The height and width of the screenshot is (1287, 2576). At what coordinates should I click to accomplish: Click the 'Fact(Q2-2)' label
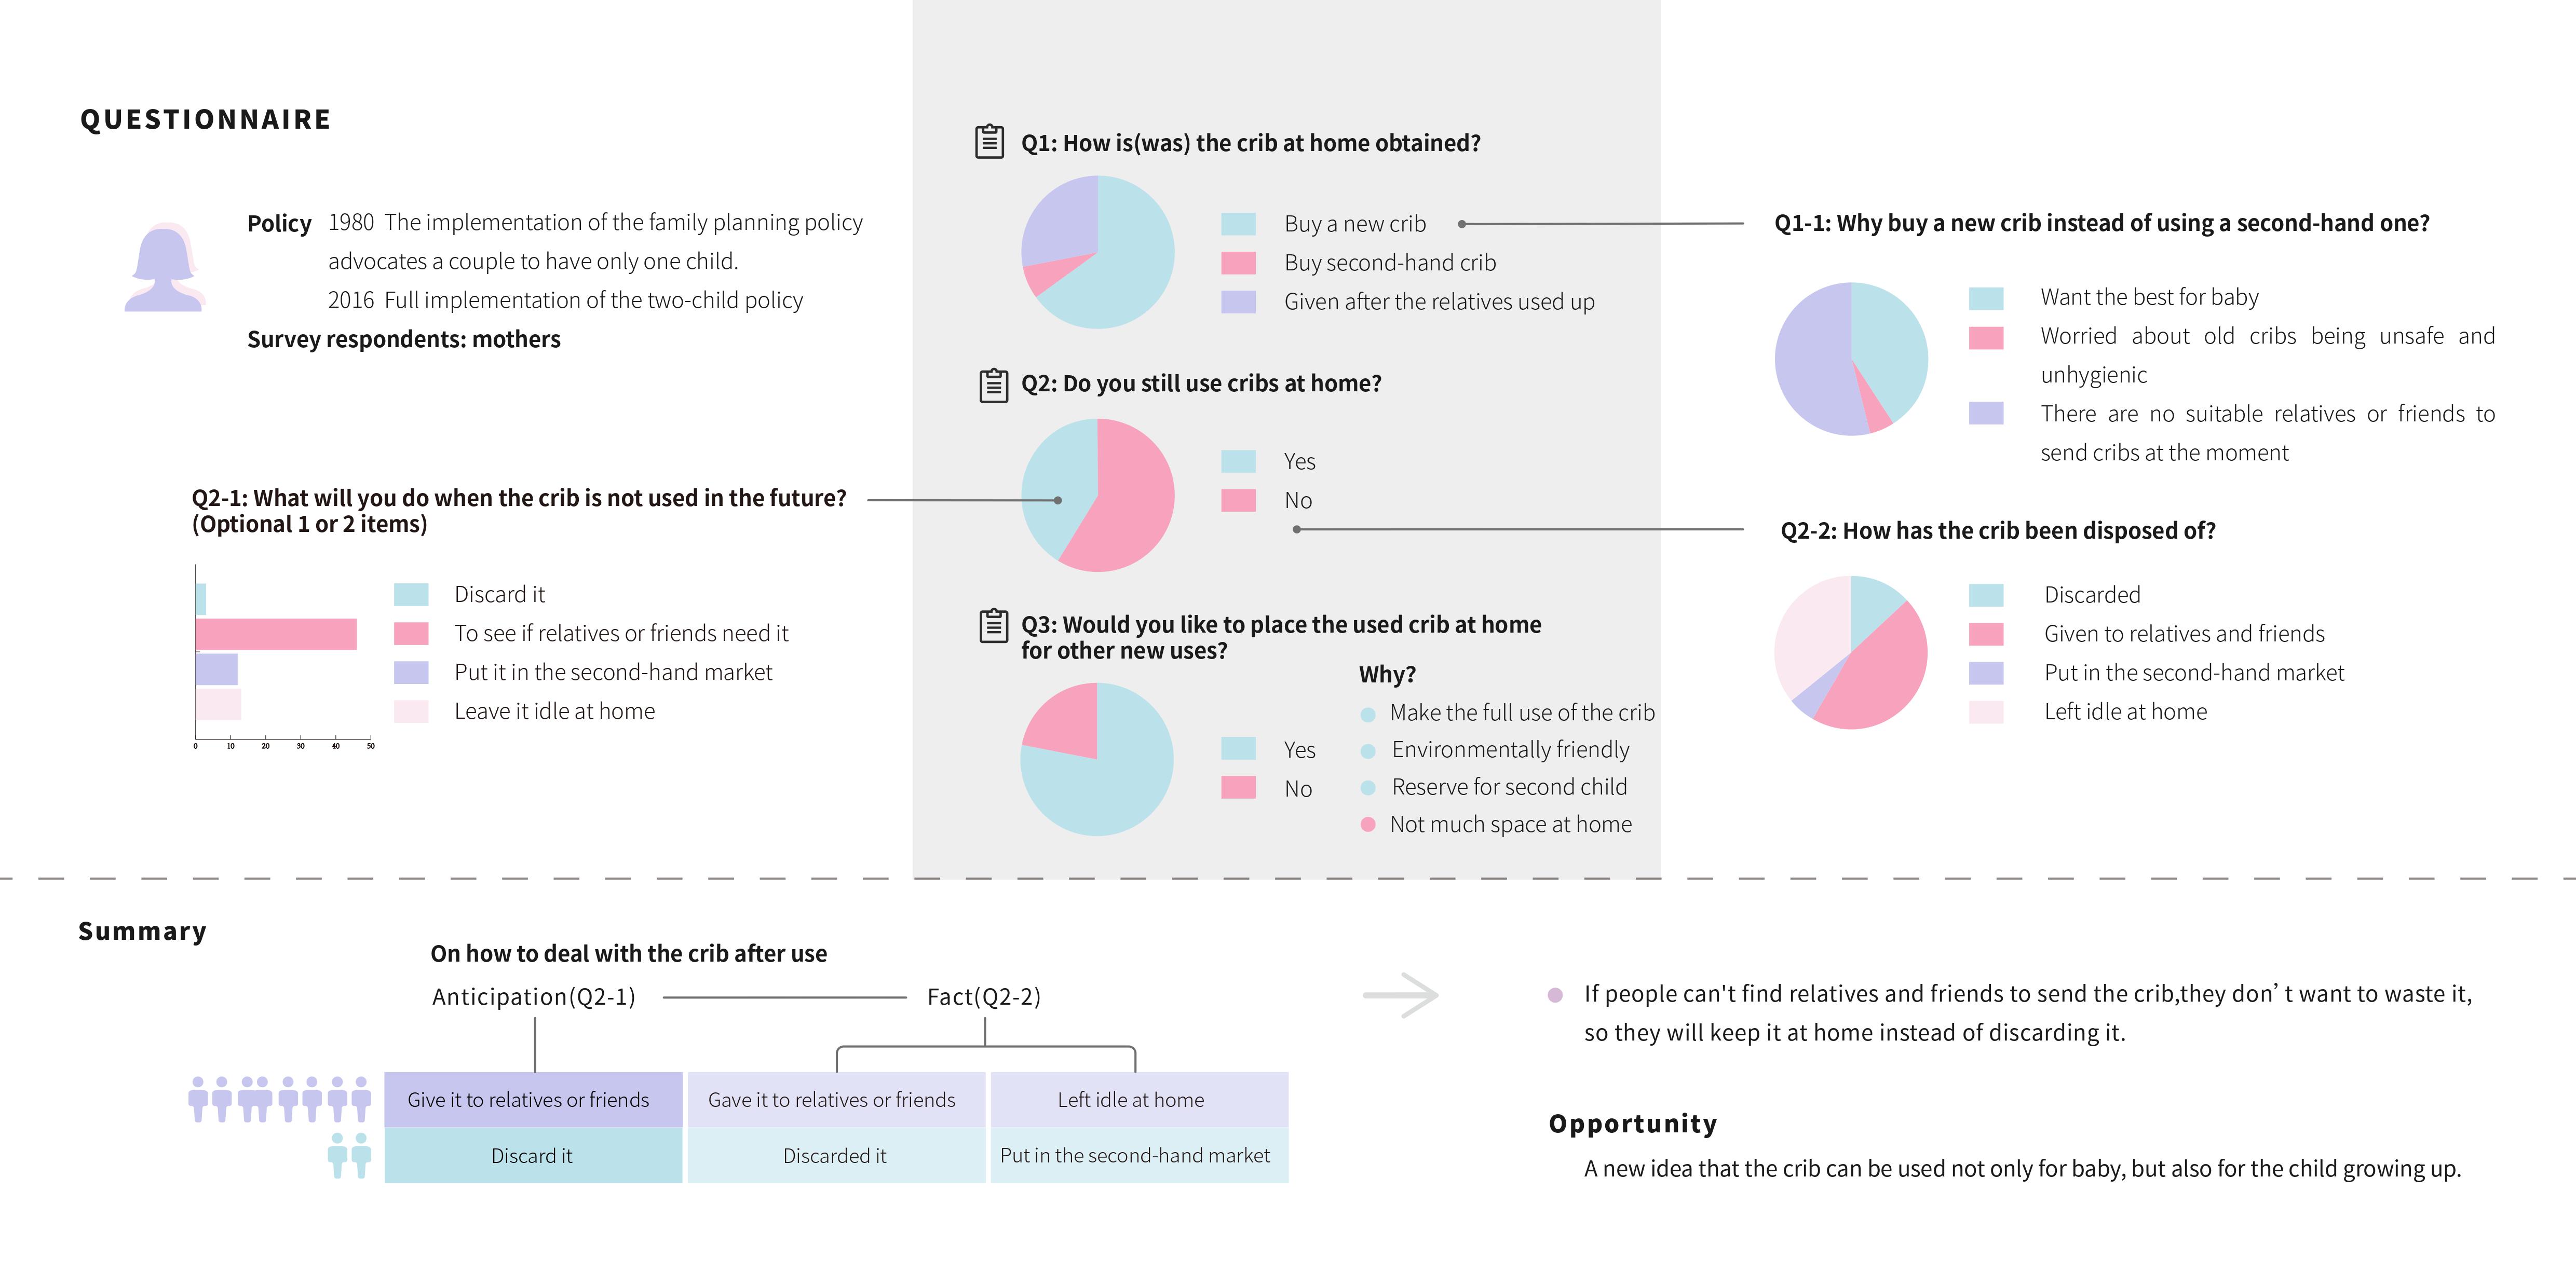tap(984, 997)
